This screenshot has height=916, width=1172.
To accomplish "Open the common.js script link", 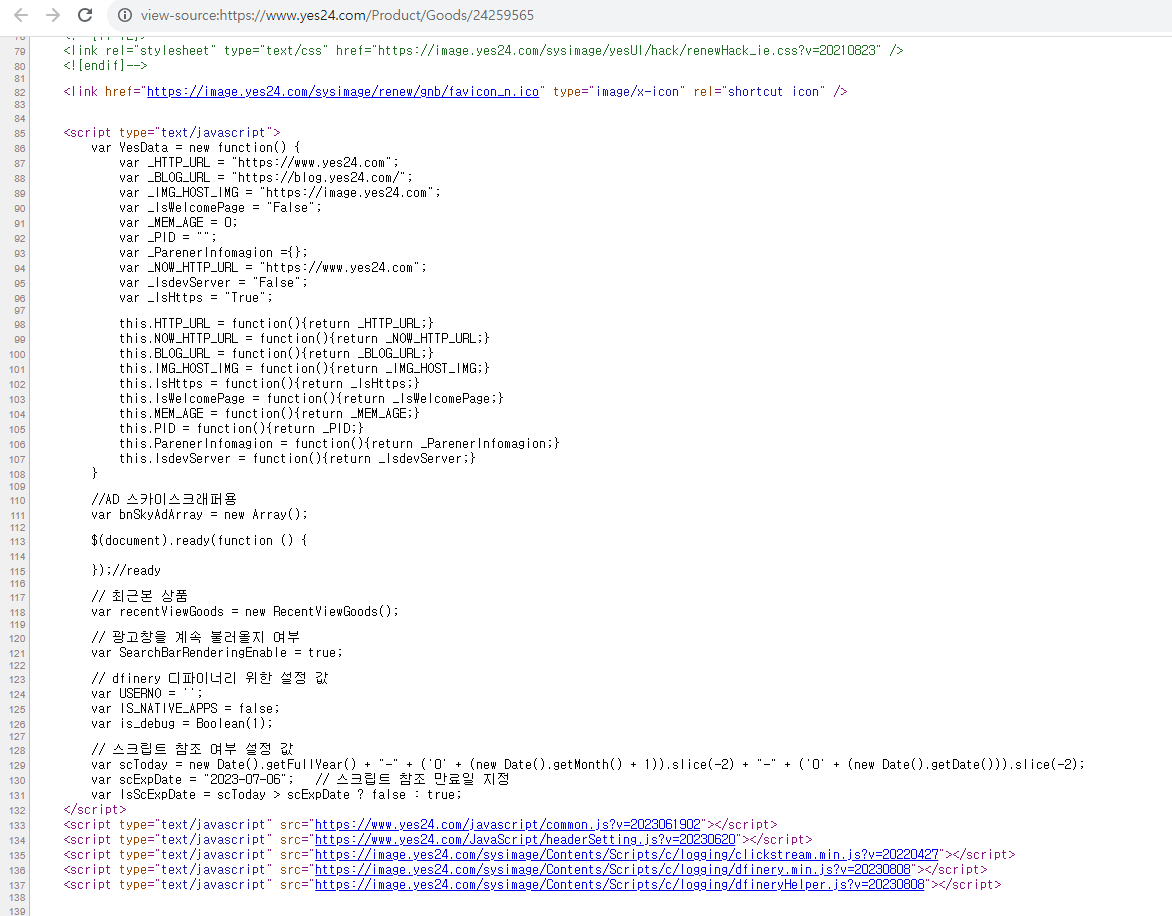I will (508, 825).
